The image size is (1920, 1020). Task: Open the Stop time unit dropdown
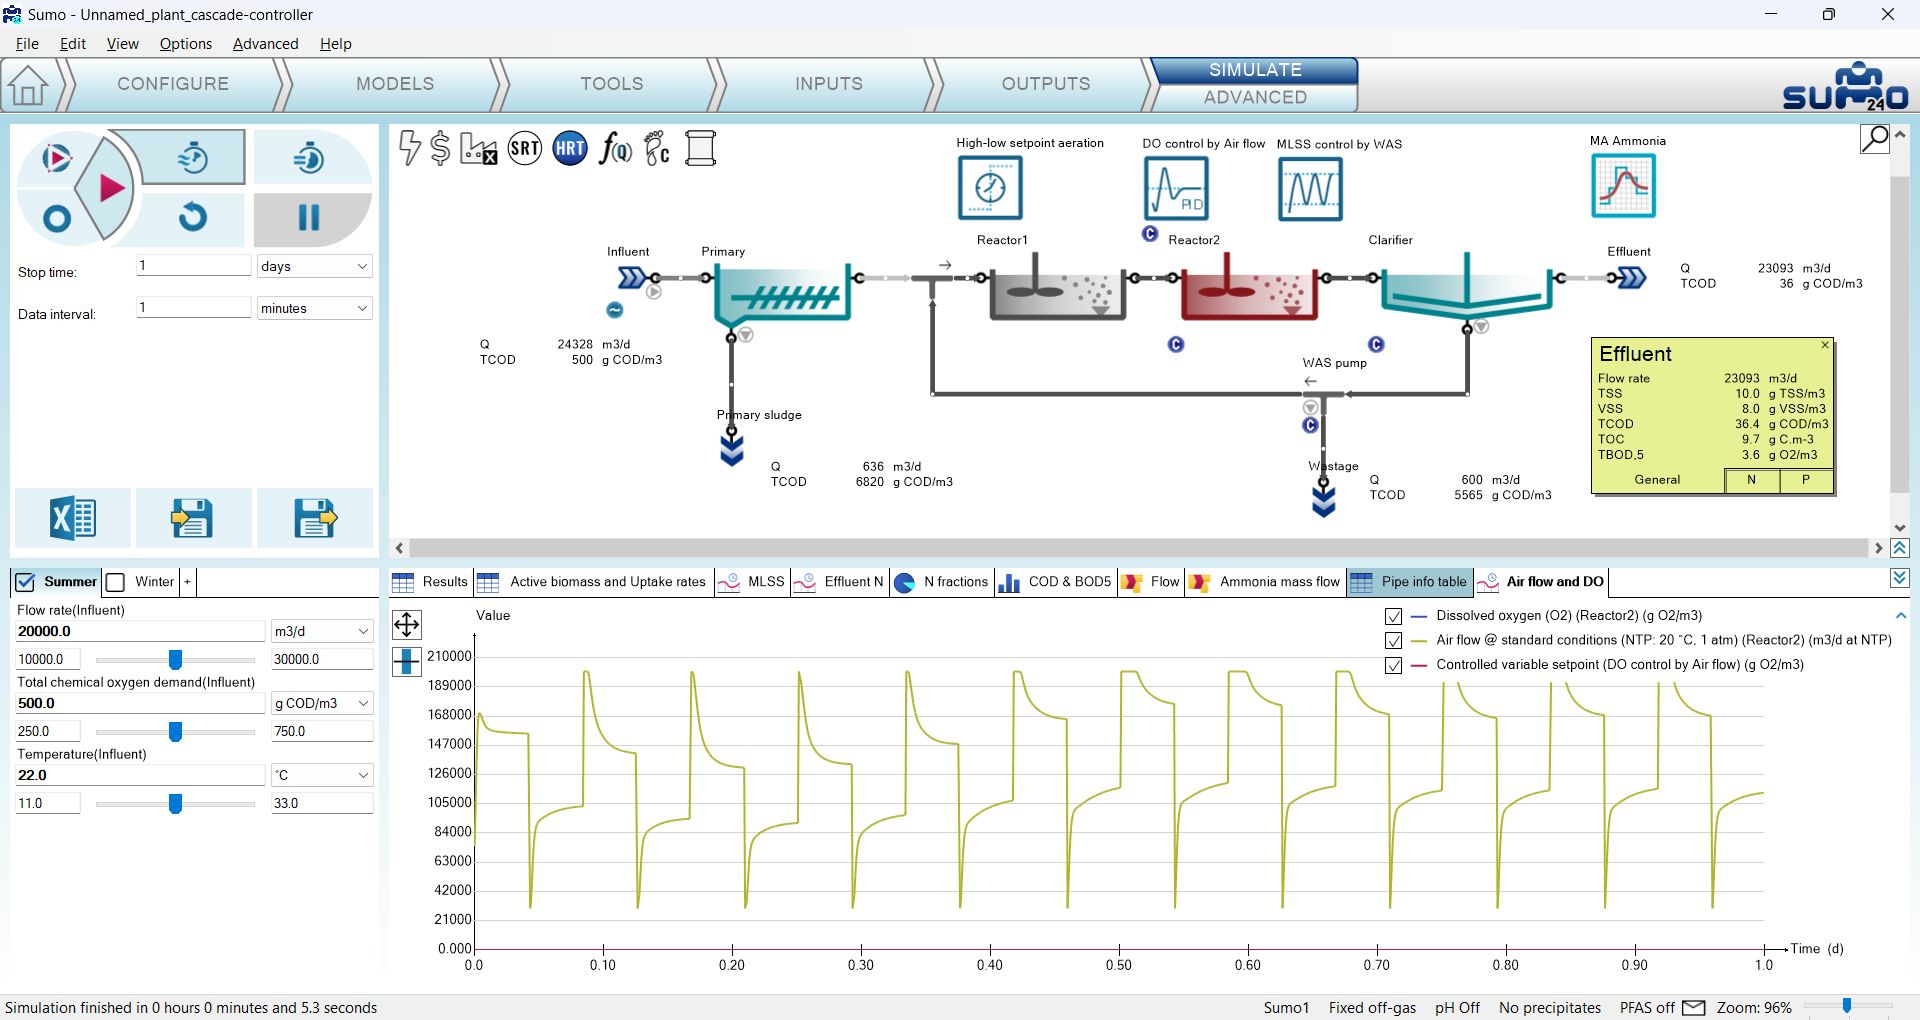tap(314, 266)
